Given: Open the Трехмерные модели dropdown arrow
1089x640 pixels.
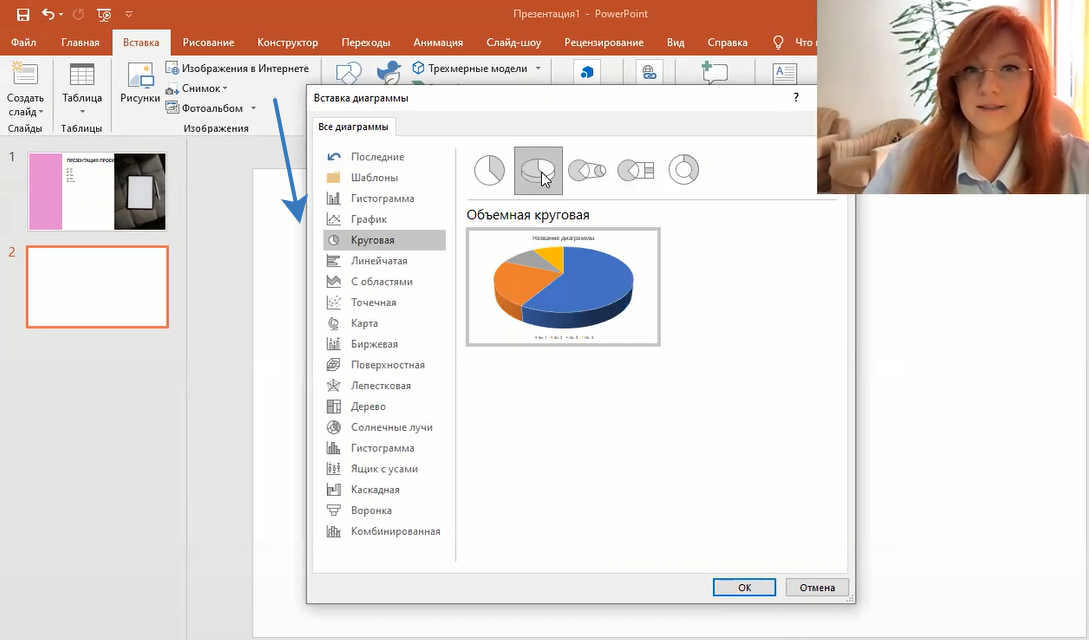Looking at the screenshot, I should point(538,69).
